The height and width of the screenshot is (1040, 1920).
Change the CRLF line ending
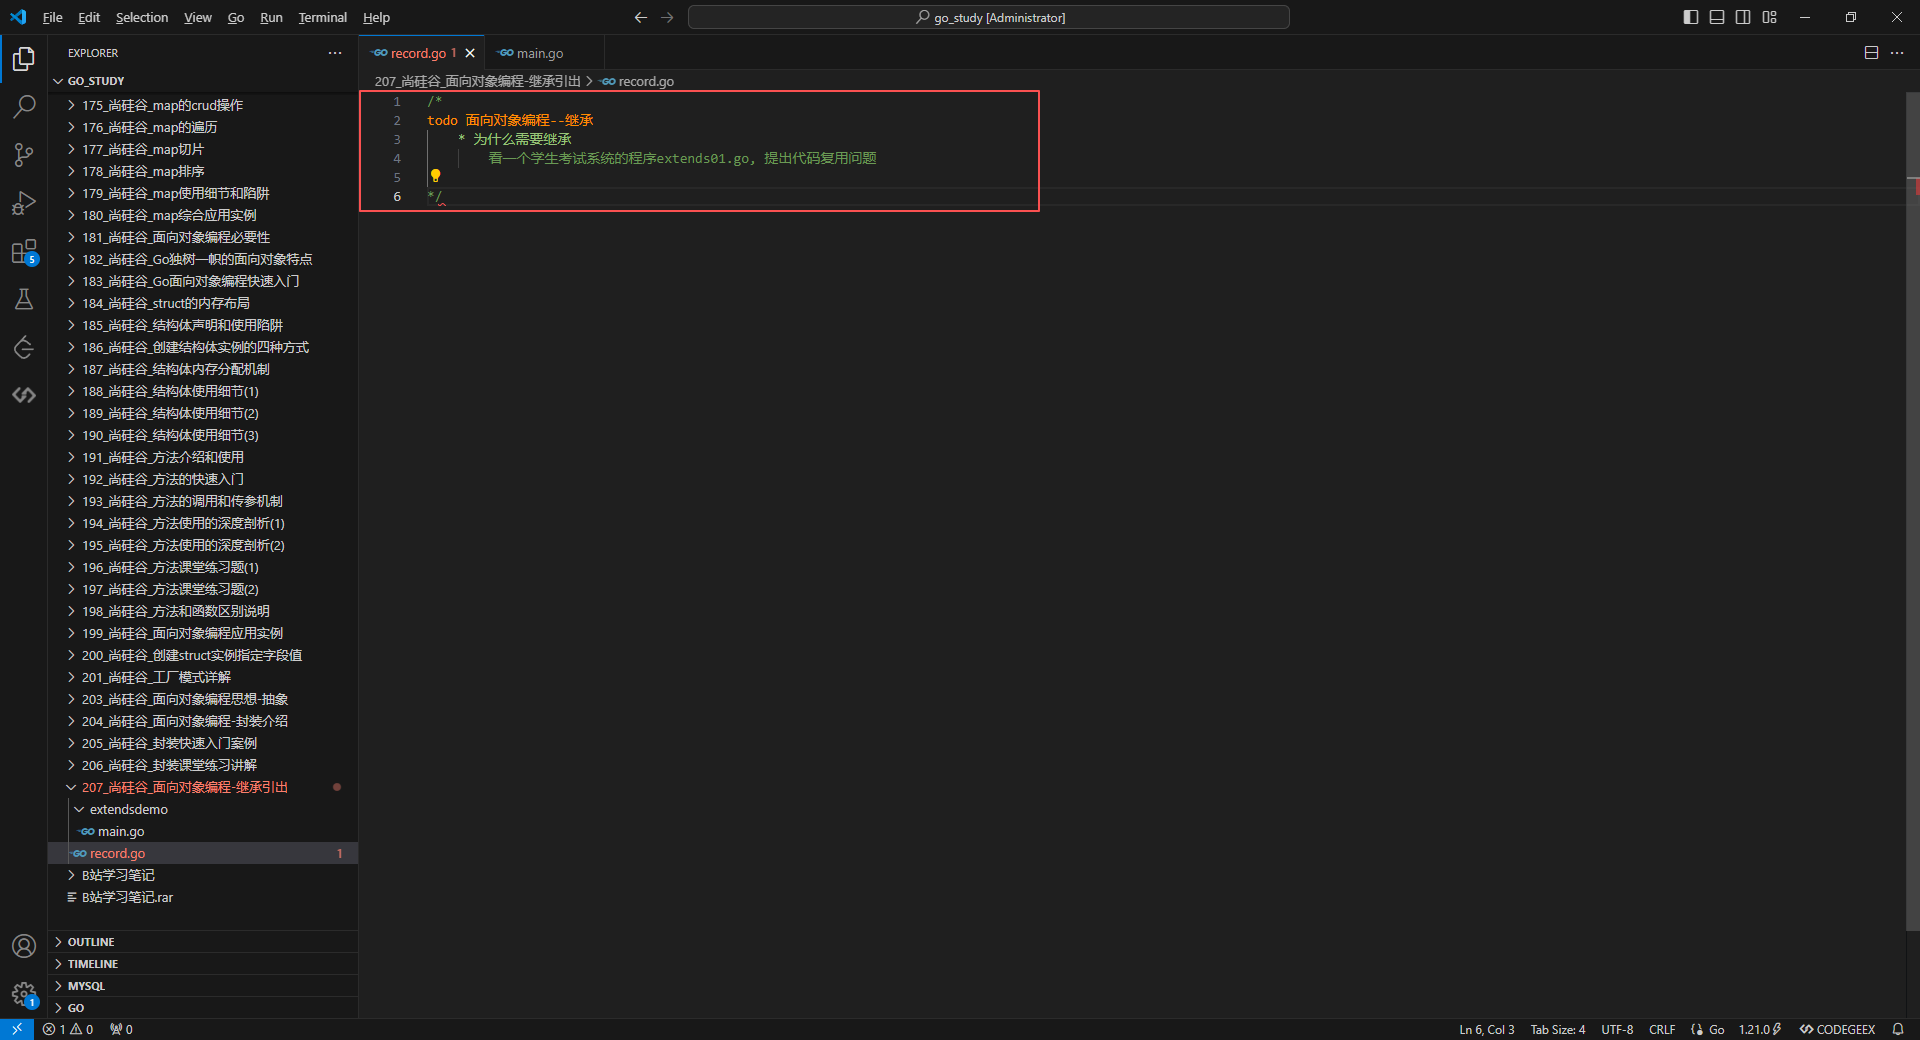pyautogui.click(x=1662, y=1029)
